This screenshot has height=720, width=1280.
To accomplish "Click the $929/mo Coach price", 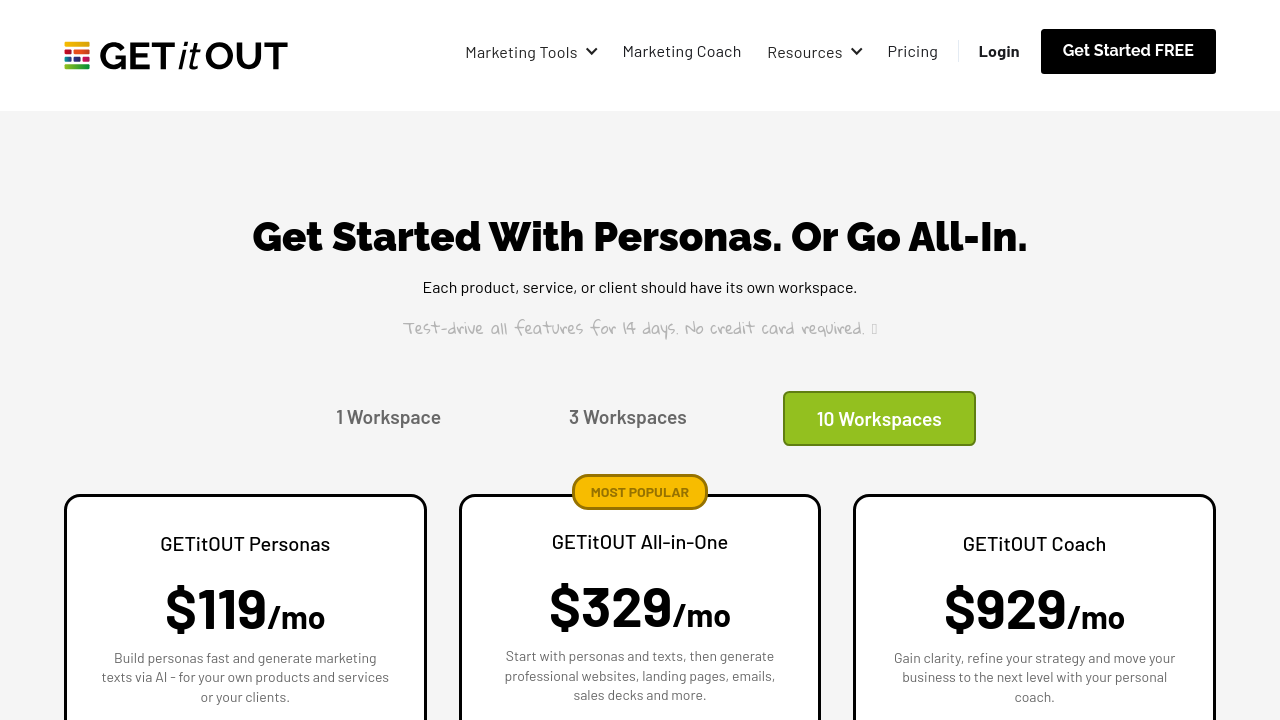I will [x=1034, y=609].
